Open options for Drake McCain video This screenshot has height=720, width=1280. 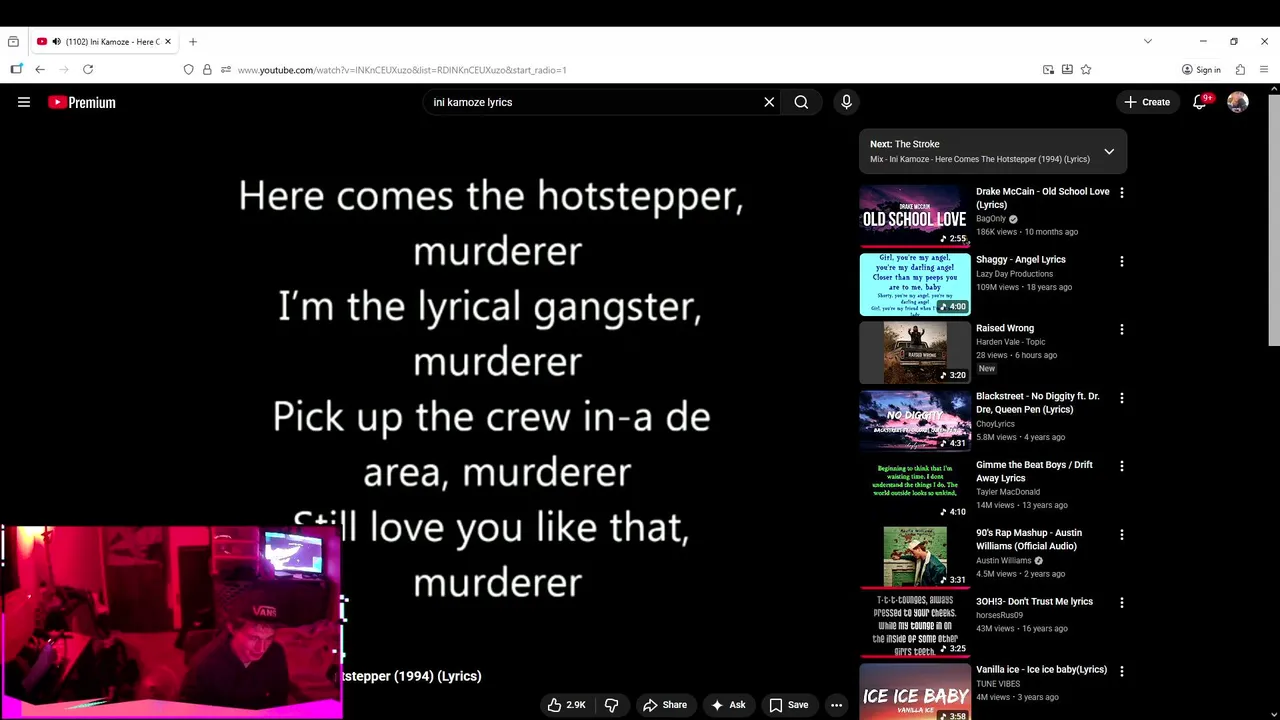1121,193
